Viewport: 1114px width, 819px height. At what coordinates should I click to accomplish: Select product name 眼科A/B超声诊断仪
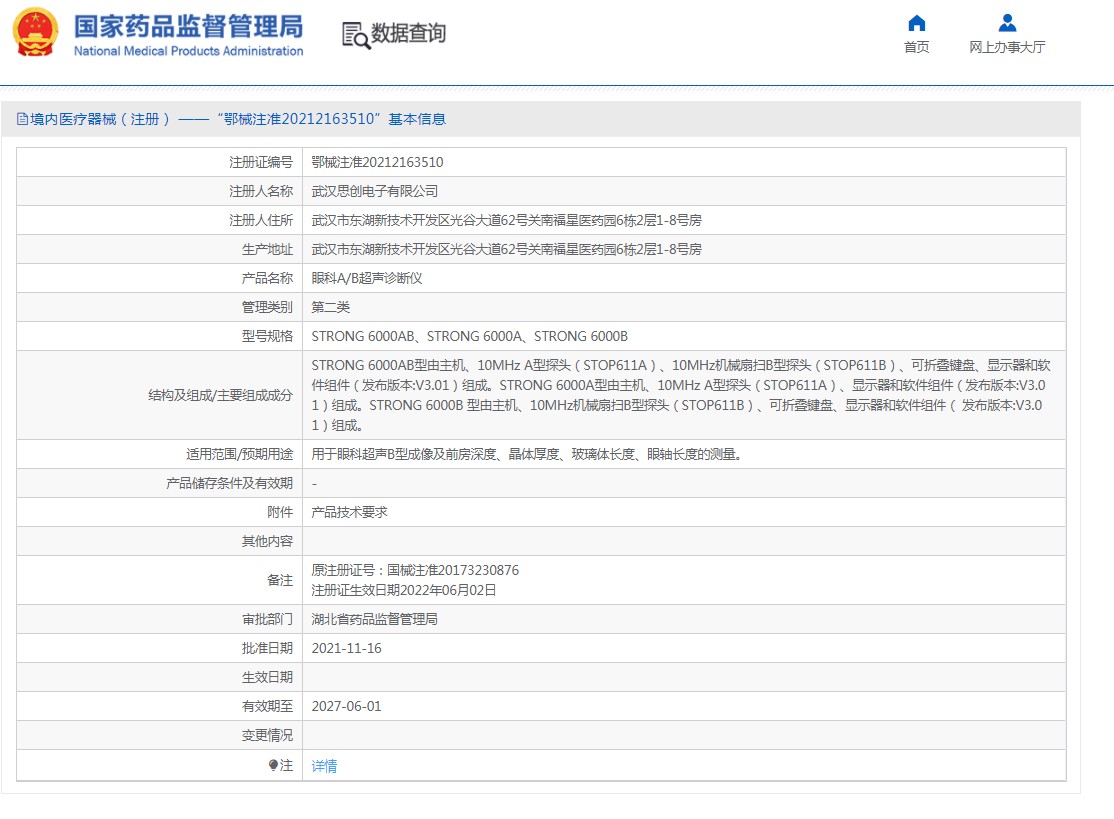point(367,278)
